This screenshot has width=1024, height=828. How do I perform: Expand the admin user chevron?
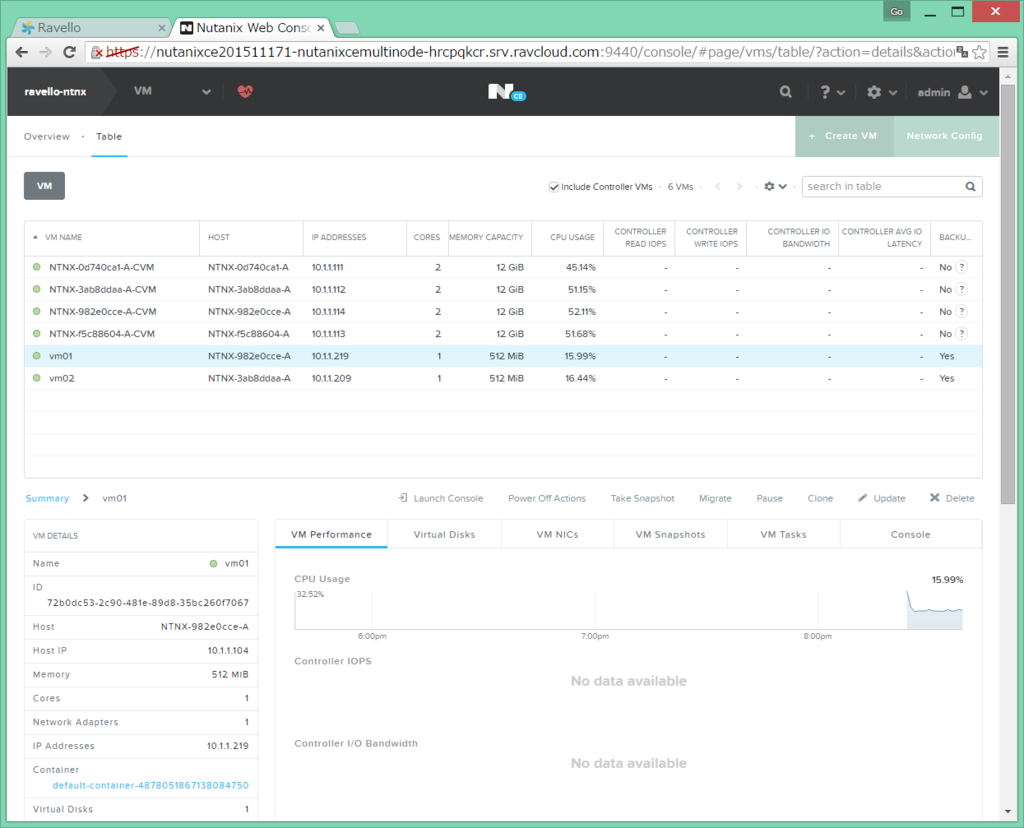pyautogui.click(x=984, y=93)
